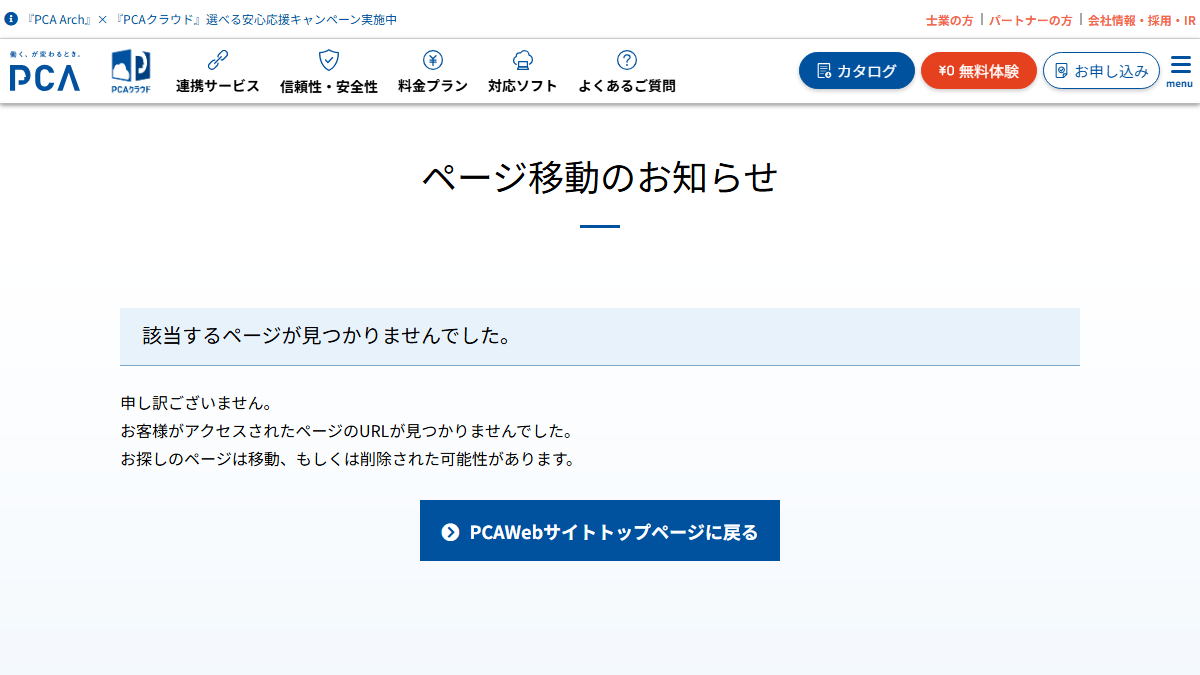The width and height of the screenshot is (1200, 675).
Task: Open the 士業の方 link
Action: (x=949, y=20)
